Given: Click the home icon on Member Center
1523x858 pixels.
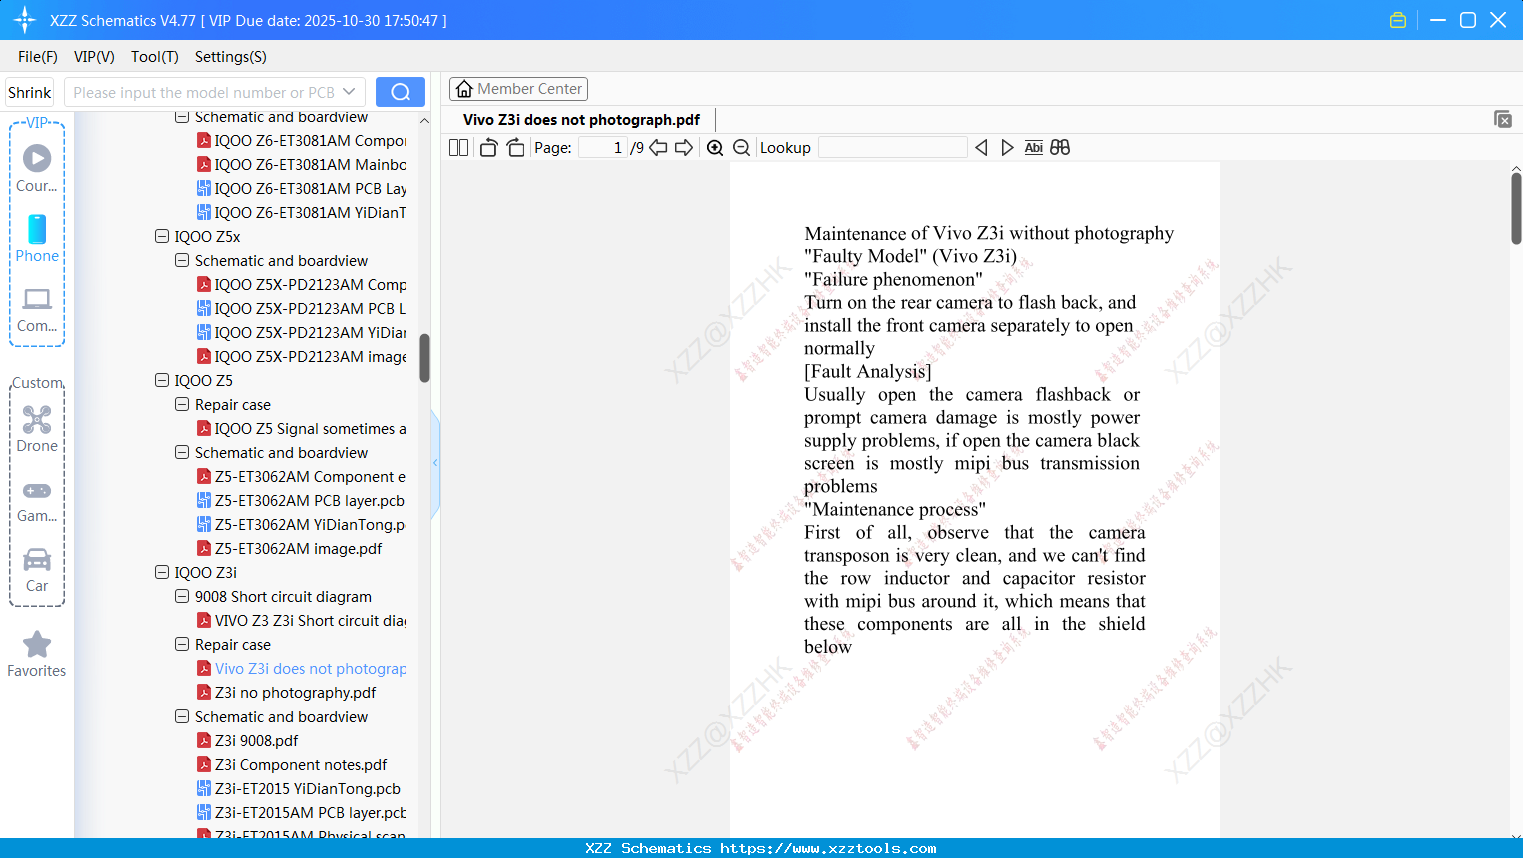Looking at the screenshot, I should coord(464,89).
